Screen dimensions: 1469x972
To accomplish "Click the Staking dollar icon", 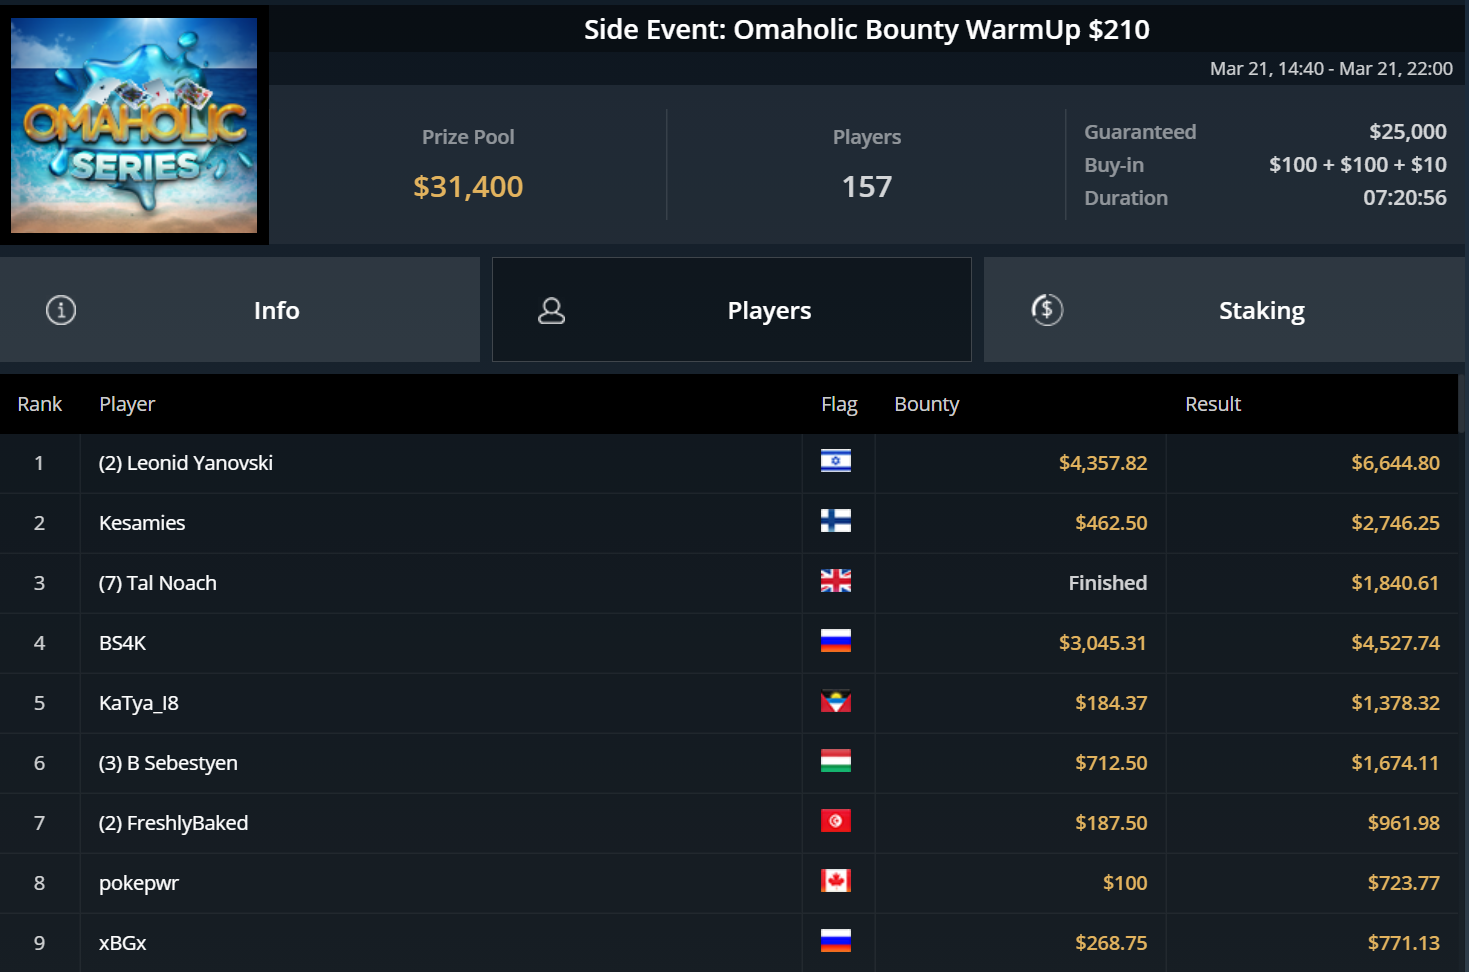I will coord(1047,310).
